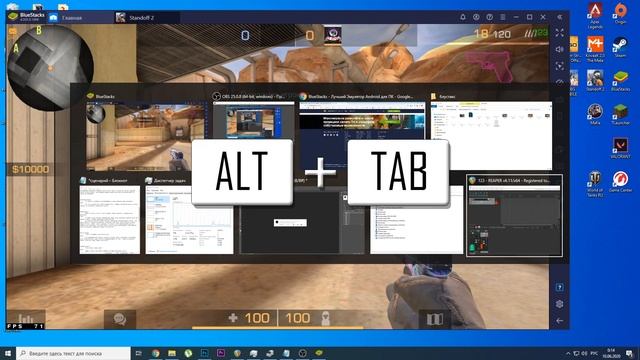Image resolution: width=640 pixels, height=360 pixels.
Task: Tap the in-game circular minimap
Action: (x=50, y=68)
